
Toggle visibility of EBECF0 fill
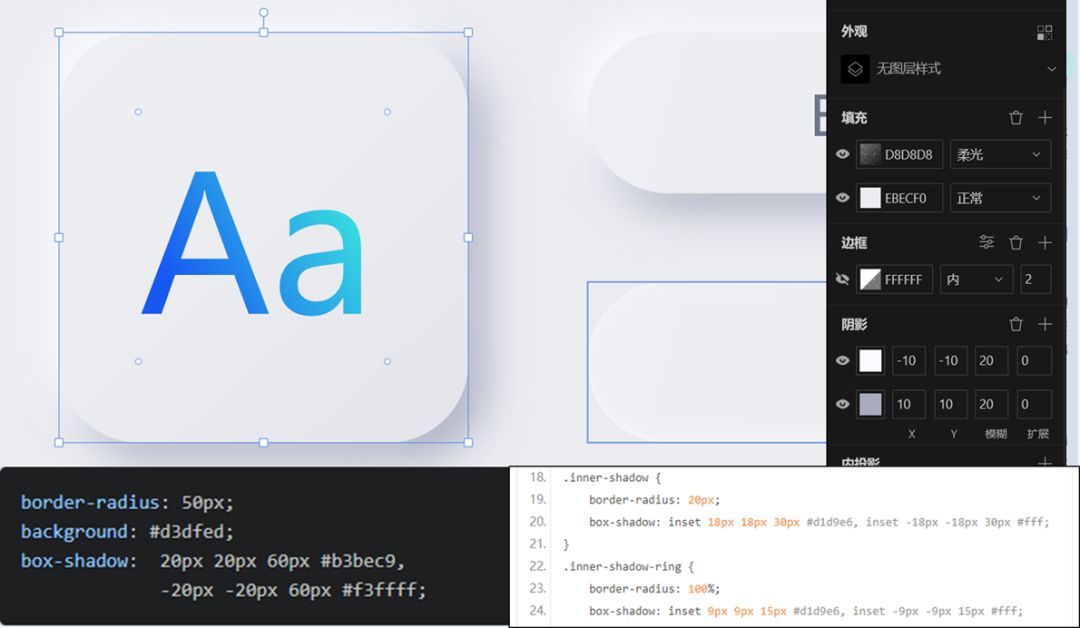point(842,198)
